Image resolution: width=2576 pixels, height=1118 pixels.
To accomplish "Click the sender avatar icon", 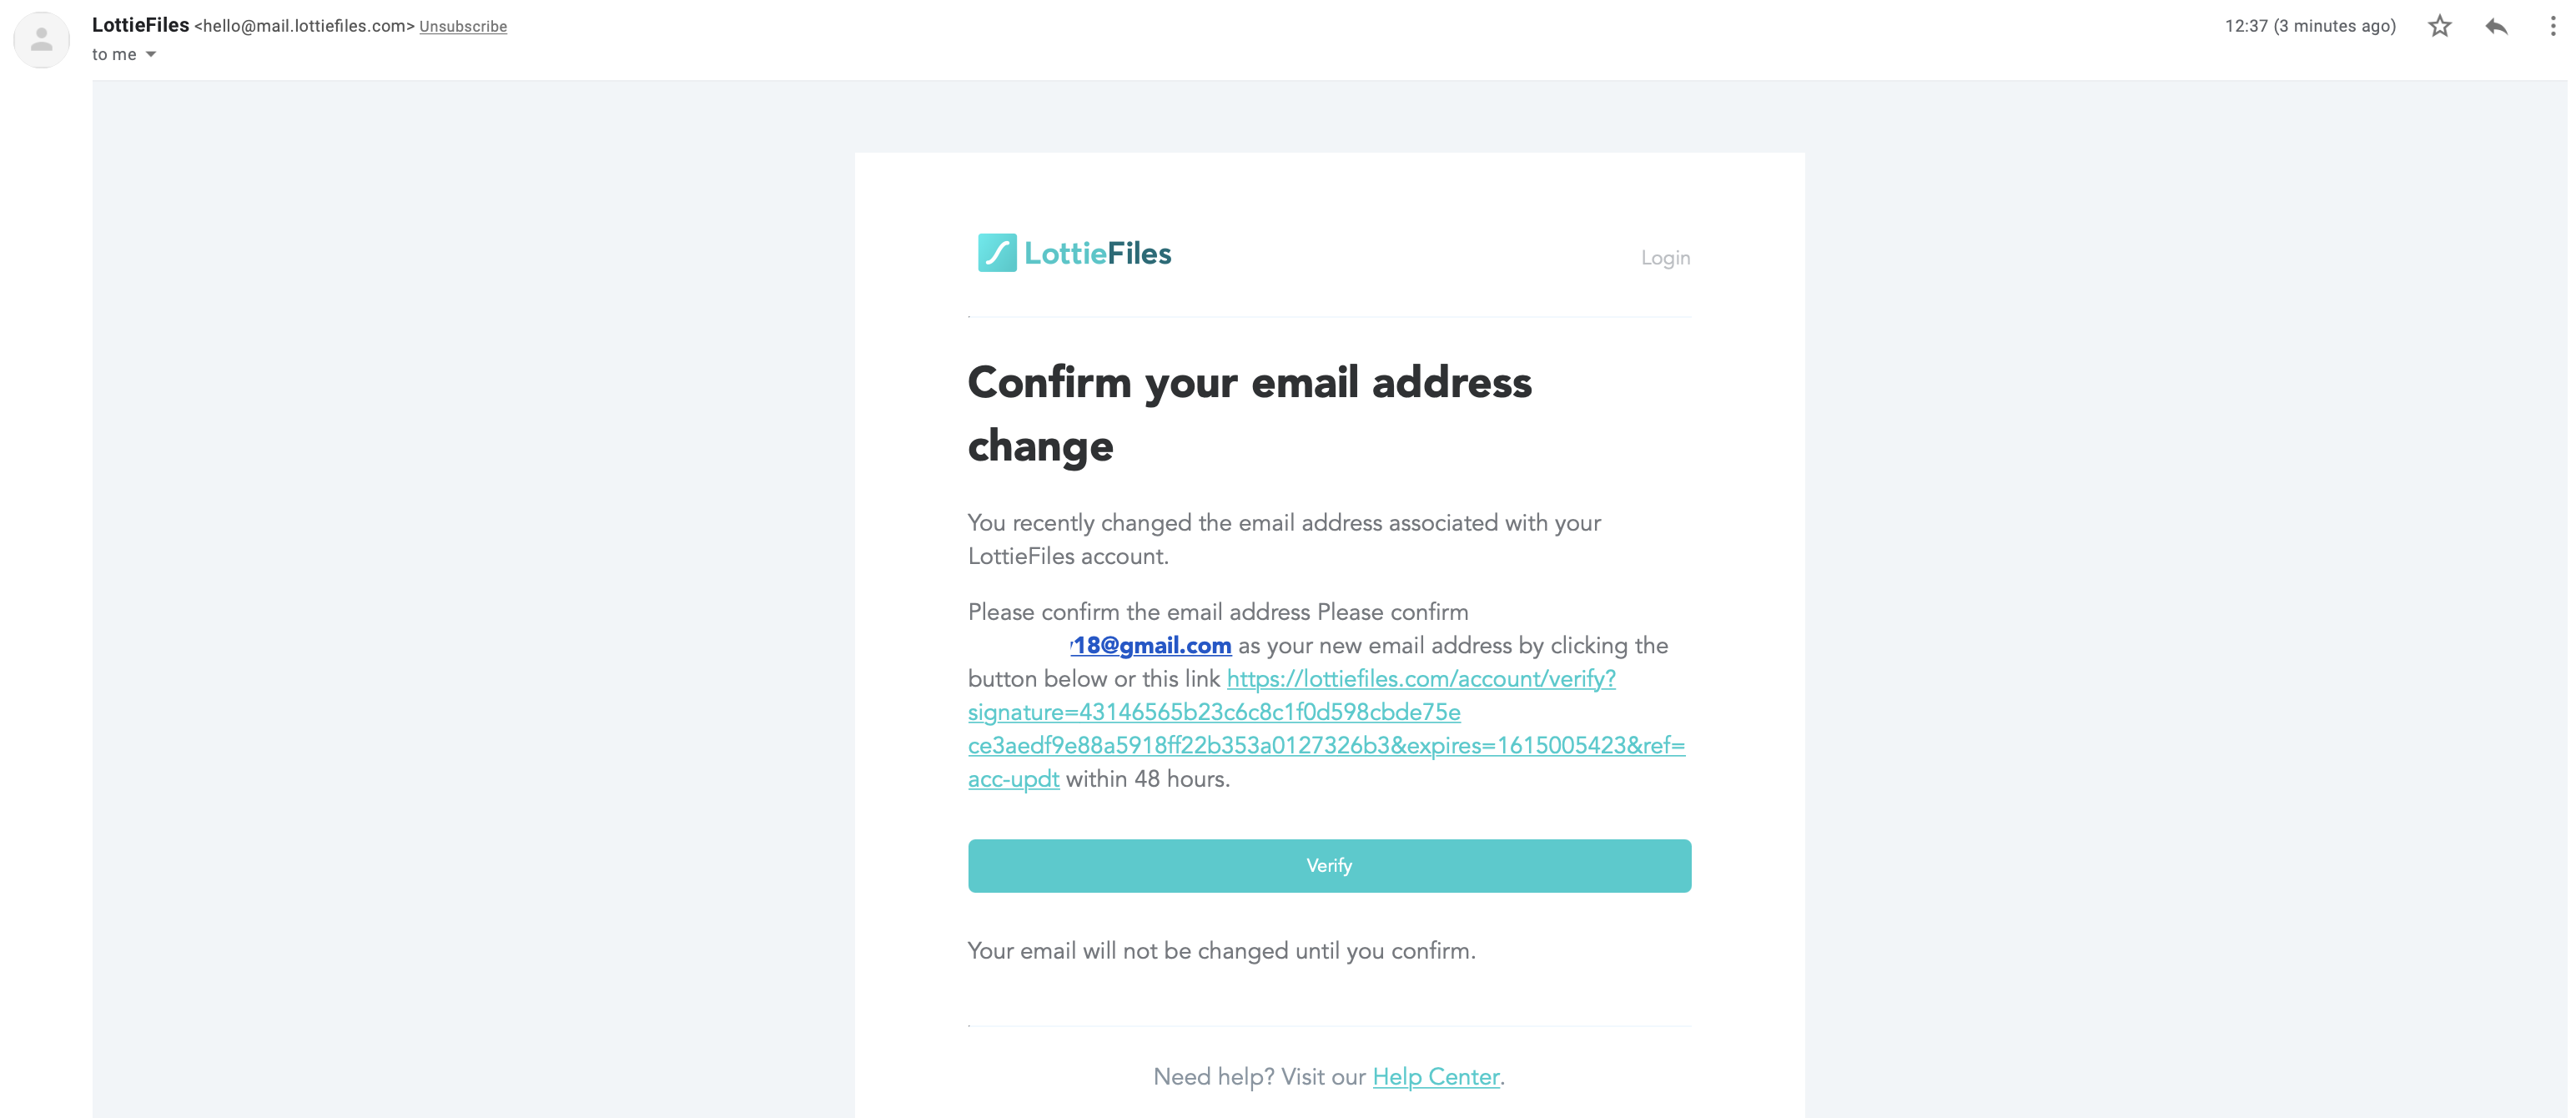I will click(x=41, y=40).
